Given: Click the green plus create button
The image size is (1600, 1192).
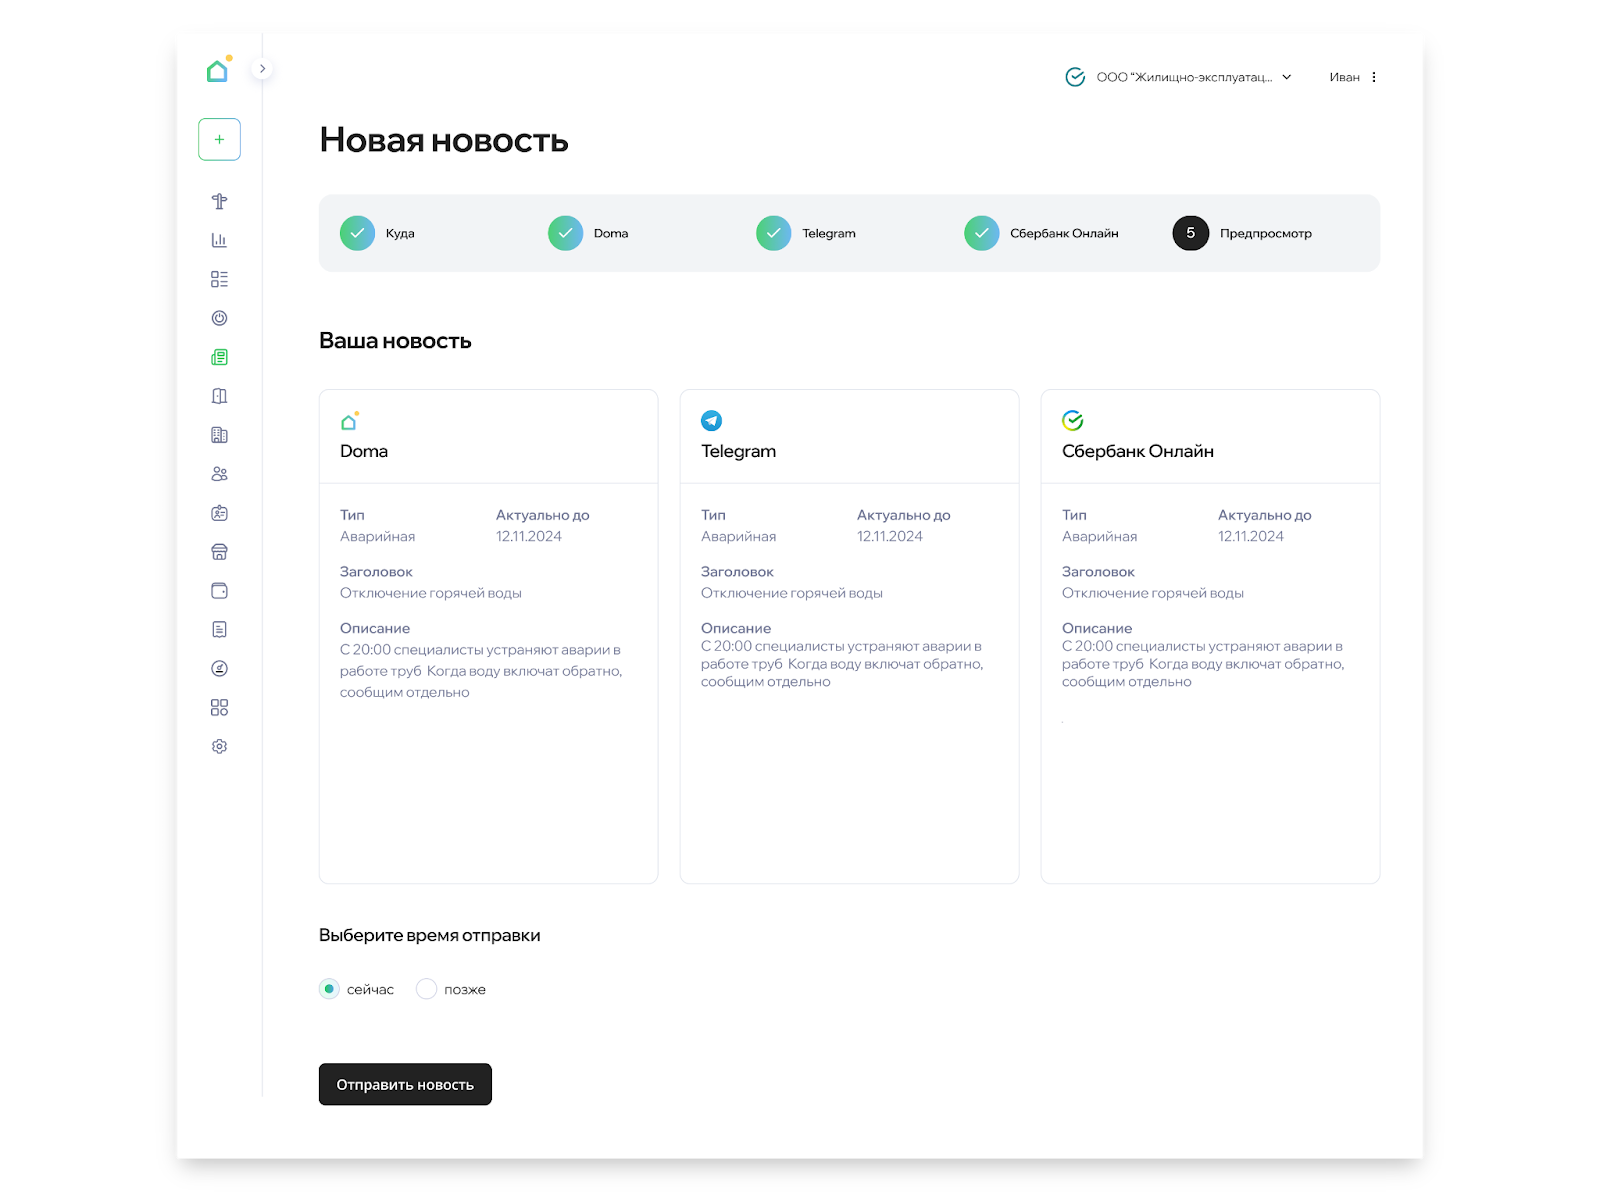Looking at the screenshot, I should [x=219, y=139].
